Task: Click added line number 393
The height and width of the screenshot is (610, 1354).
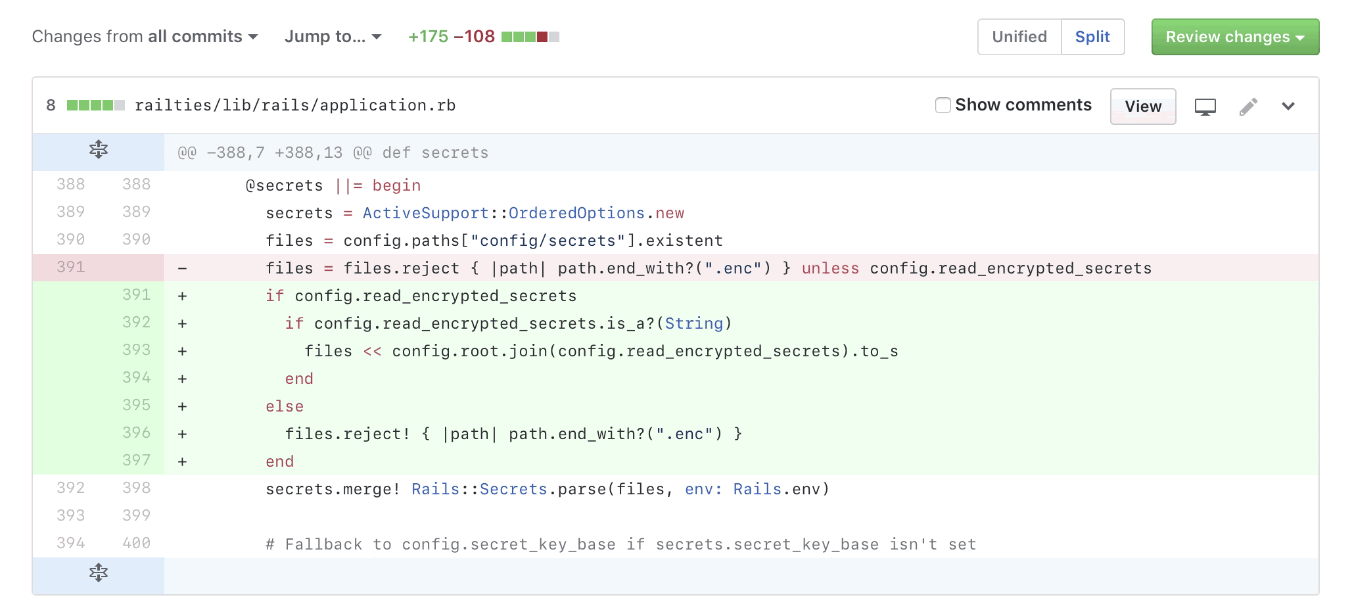Action: [x=136, y=350]
